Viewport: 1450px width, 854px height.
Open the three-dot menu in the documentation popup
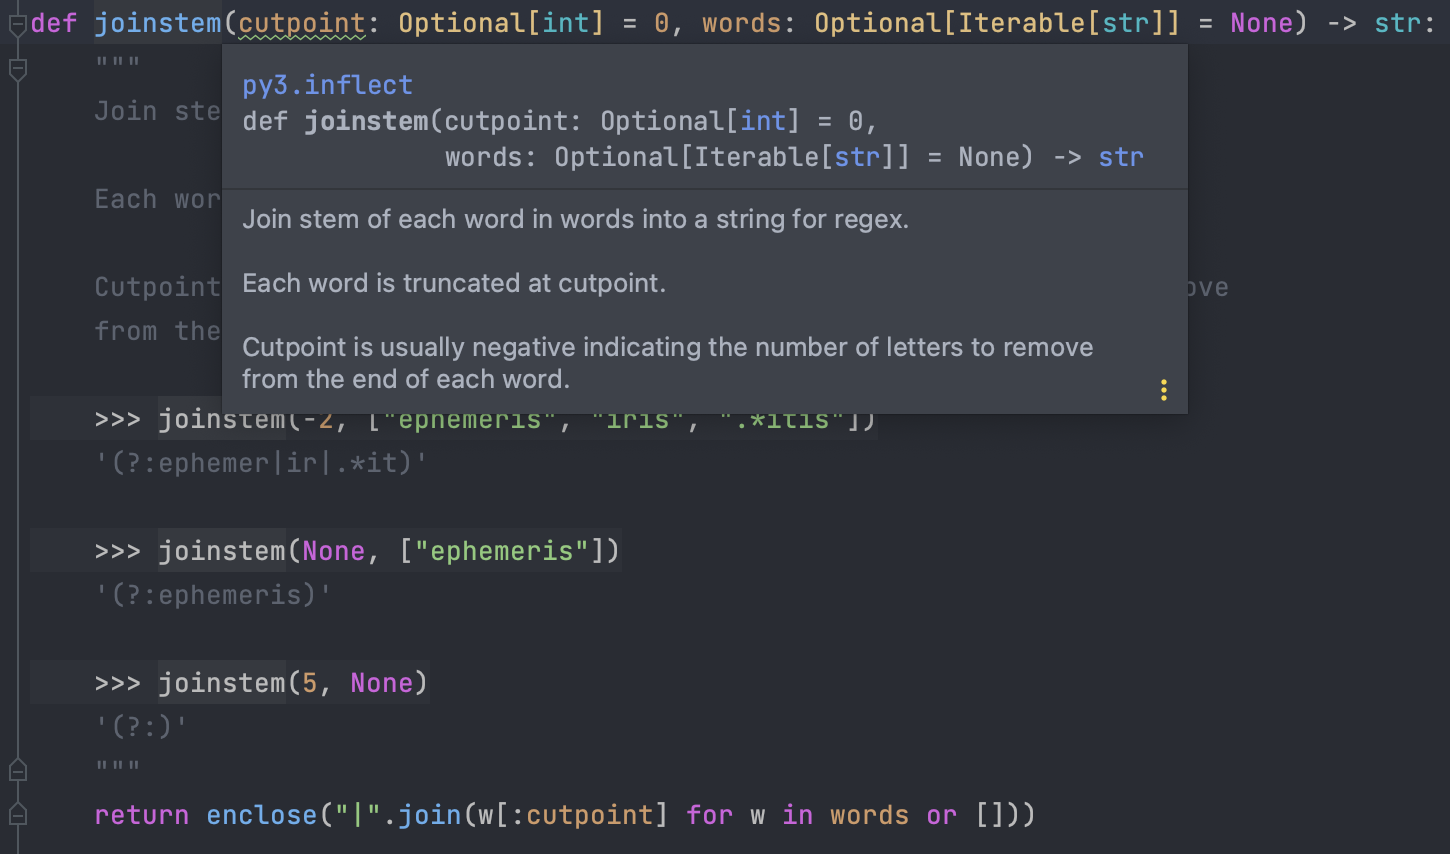click(x=1163, y=390)
